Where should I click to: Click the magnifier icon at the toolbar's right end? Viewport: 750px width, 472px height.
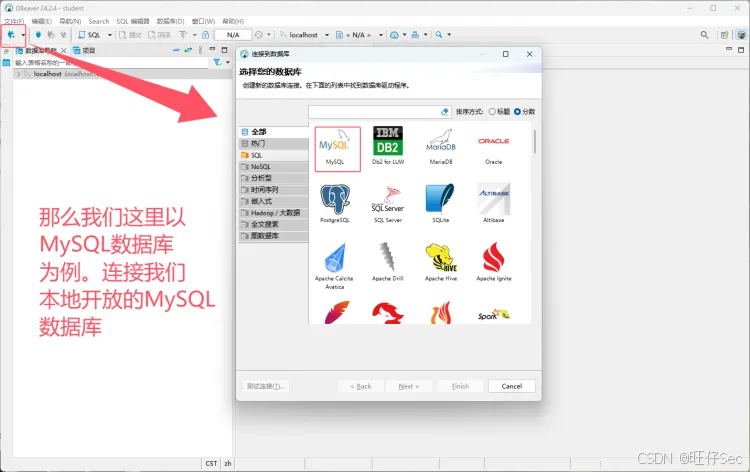click(x=704, y=35)
